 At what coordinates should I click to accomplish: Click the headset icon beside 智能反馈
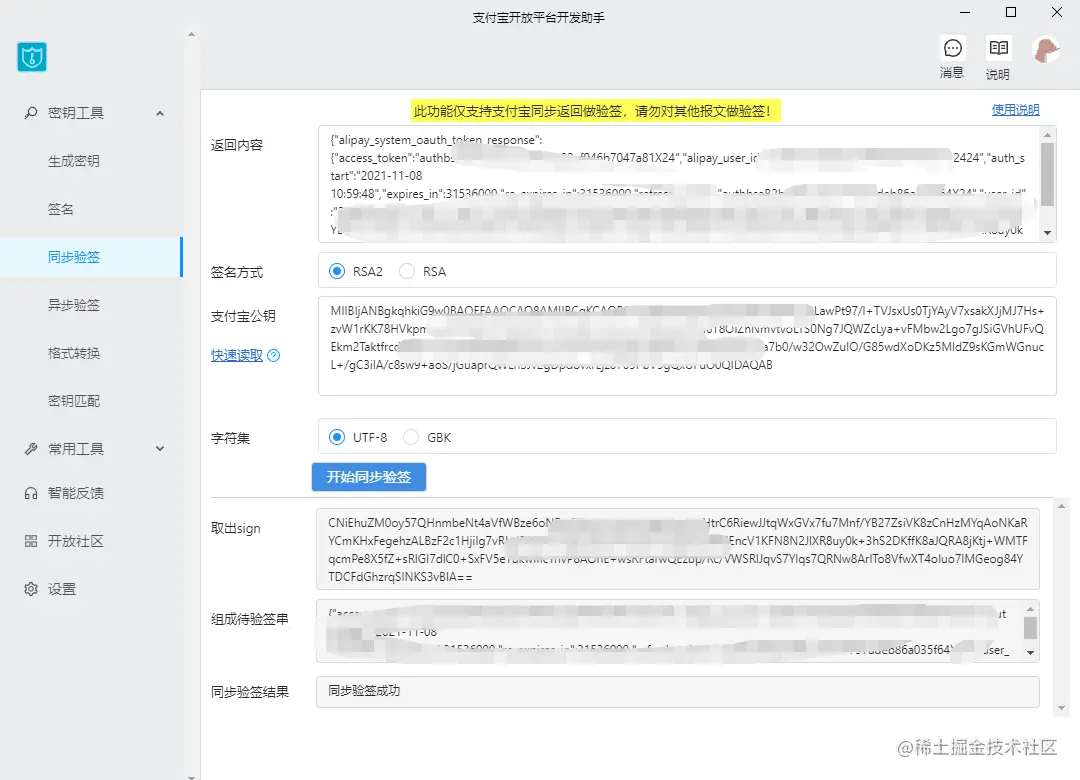(x=31, y=493)
